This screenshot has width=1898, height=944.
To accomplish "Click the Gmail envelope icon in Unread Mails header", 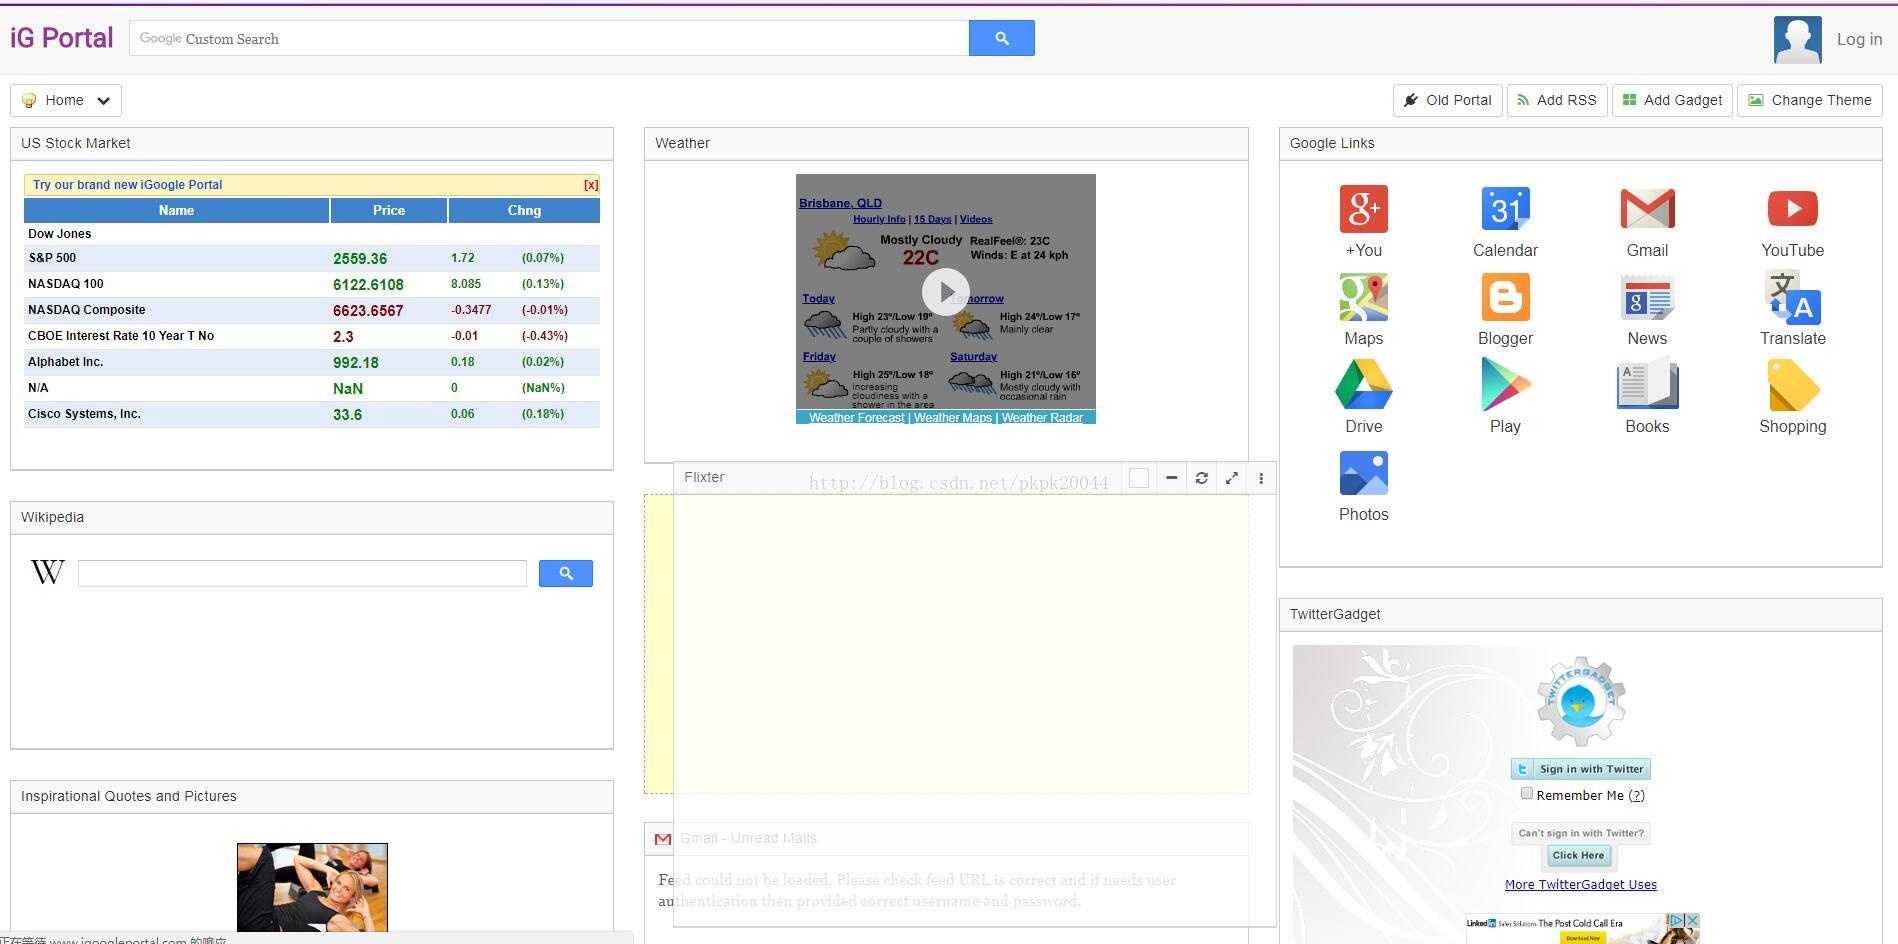I will click(x=662, y=839).
